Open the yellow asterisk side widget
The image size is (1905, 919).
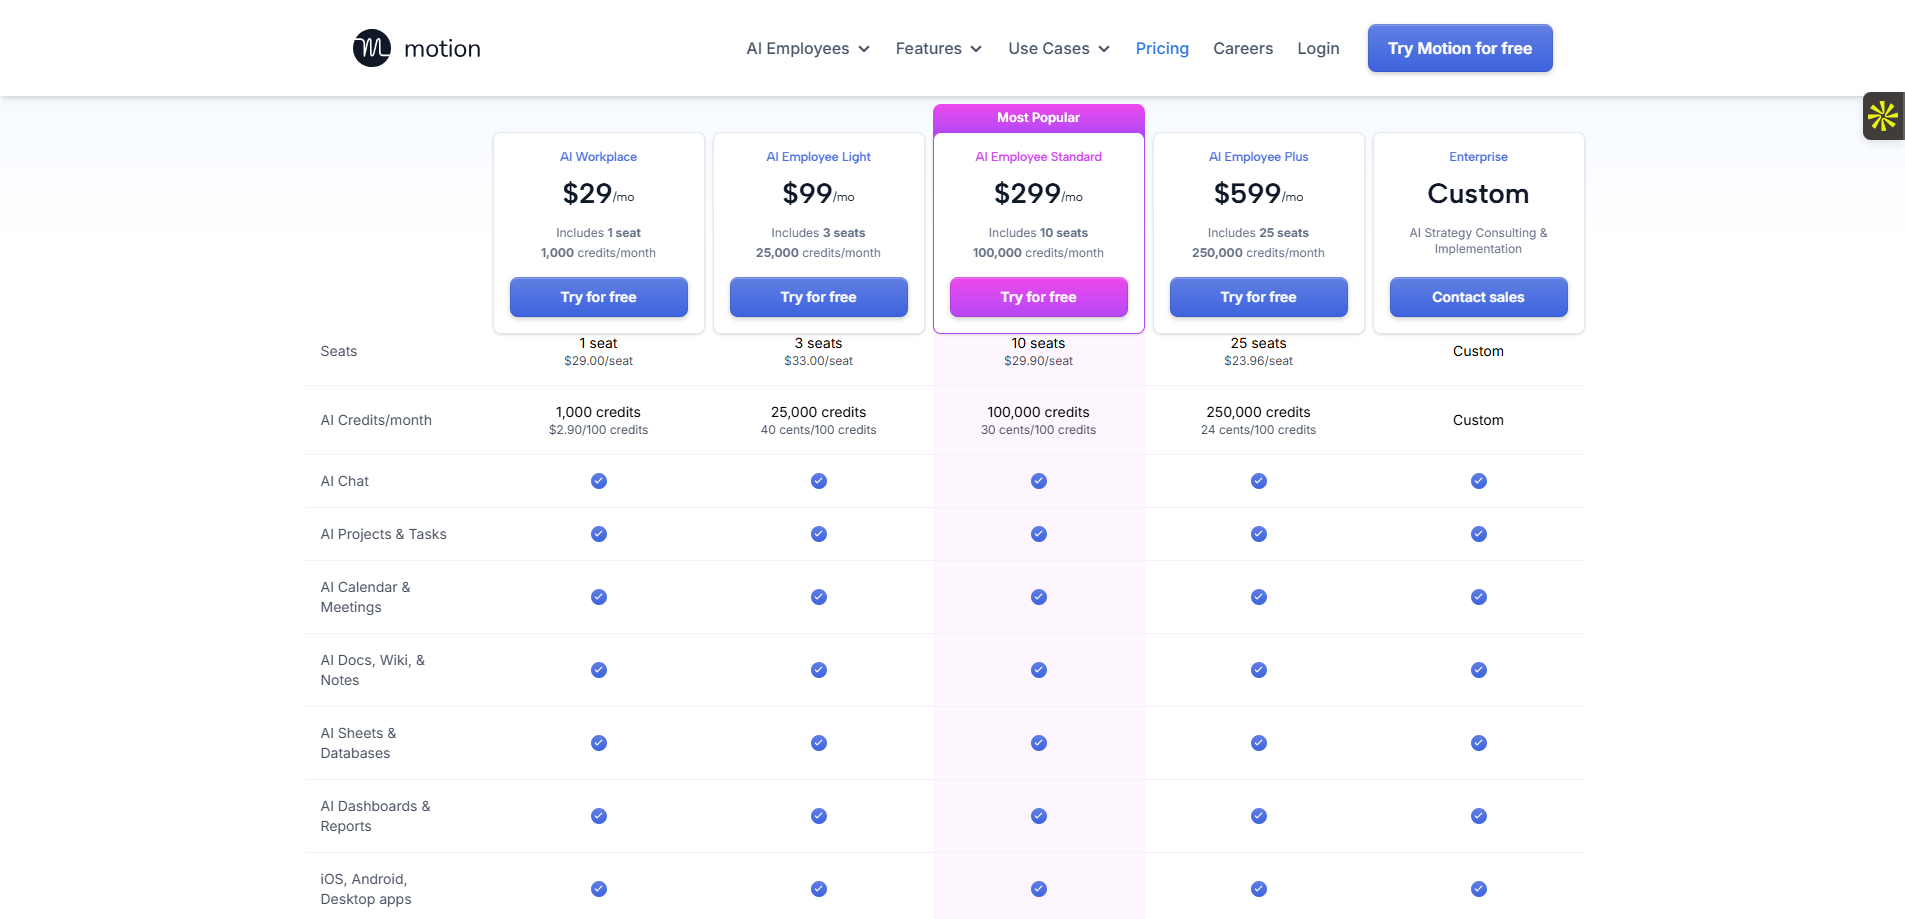tap(1883, 116)
